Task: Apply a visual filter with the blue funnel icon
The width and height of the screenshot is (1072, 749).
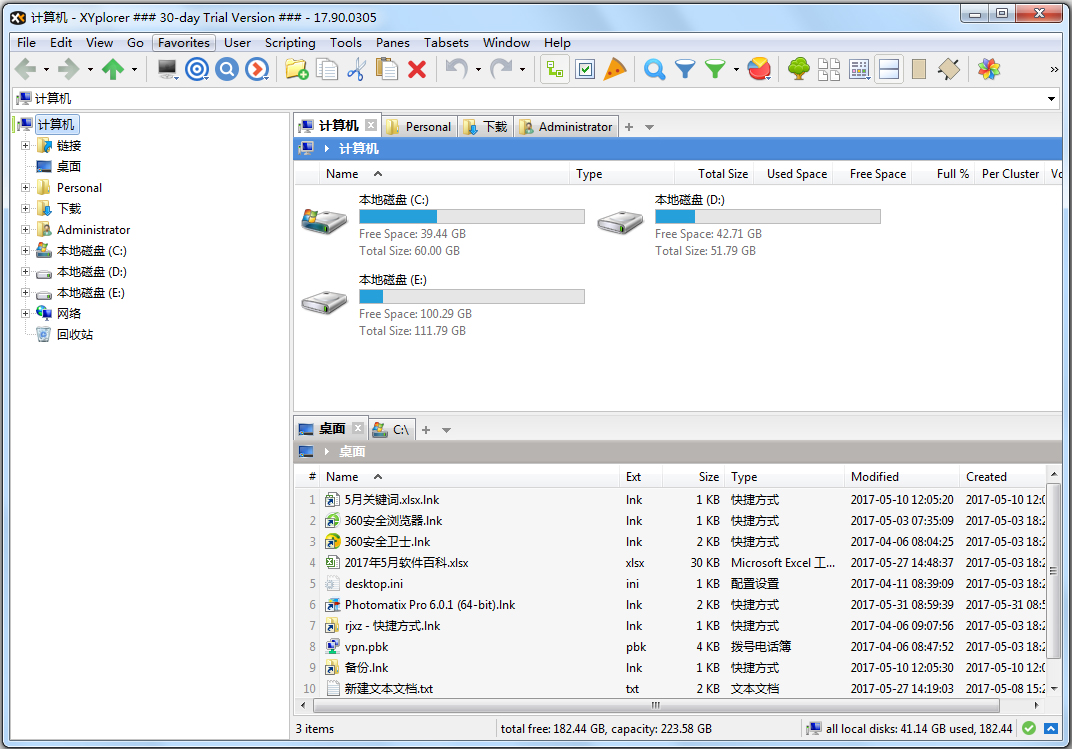Action: click(x=685, y=69)
